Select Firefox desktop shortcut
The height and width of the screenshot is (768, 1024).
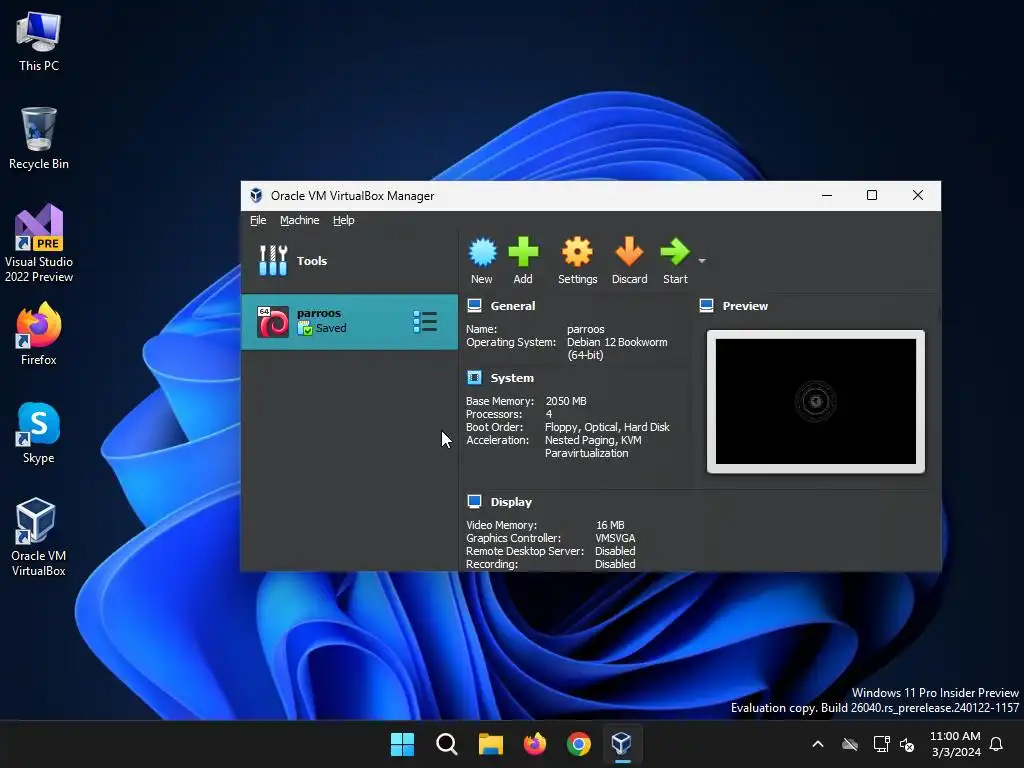tap(39, 334)
